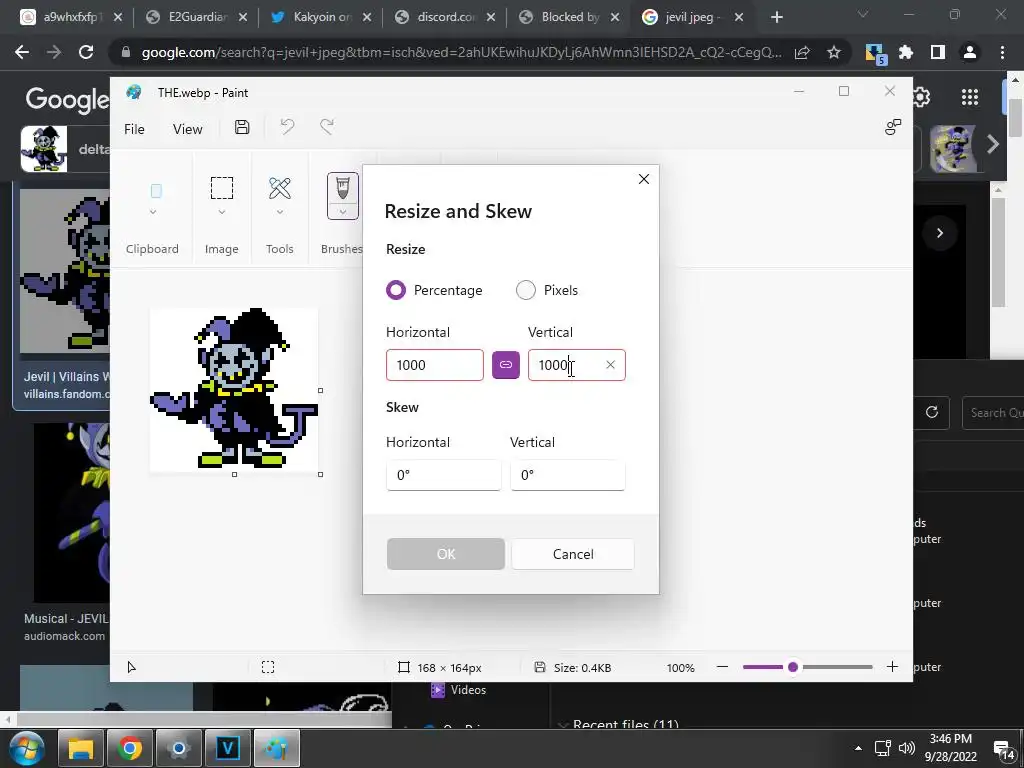The image size is (1024, 768).
Task: Switch to the Kakyoin Twitter tab
Action: [x=321, y=17]
